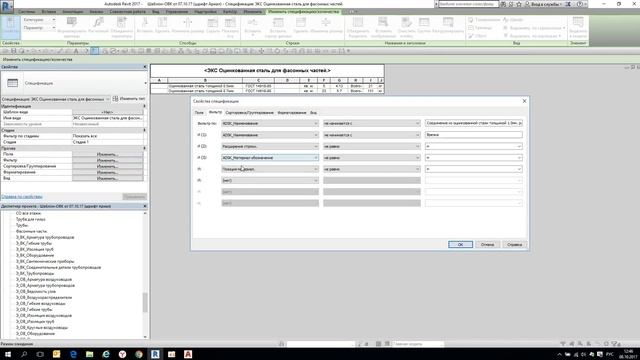Click the schedule title 'ЭКС Оцинкованная сталь'
This screenshot has width=640, height=360.
[267, 71]
